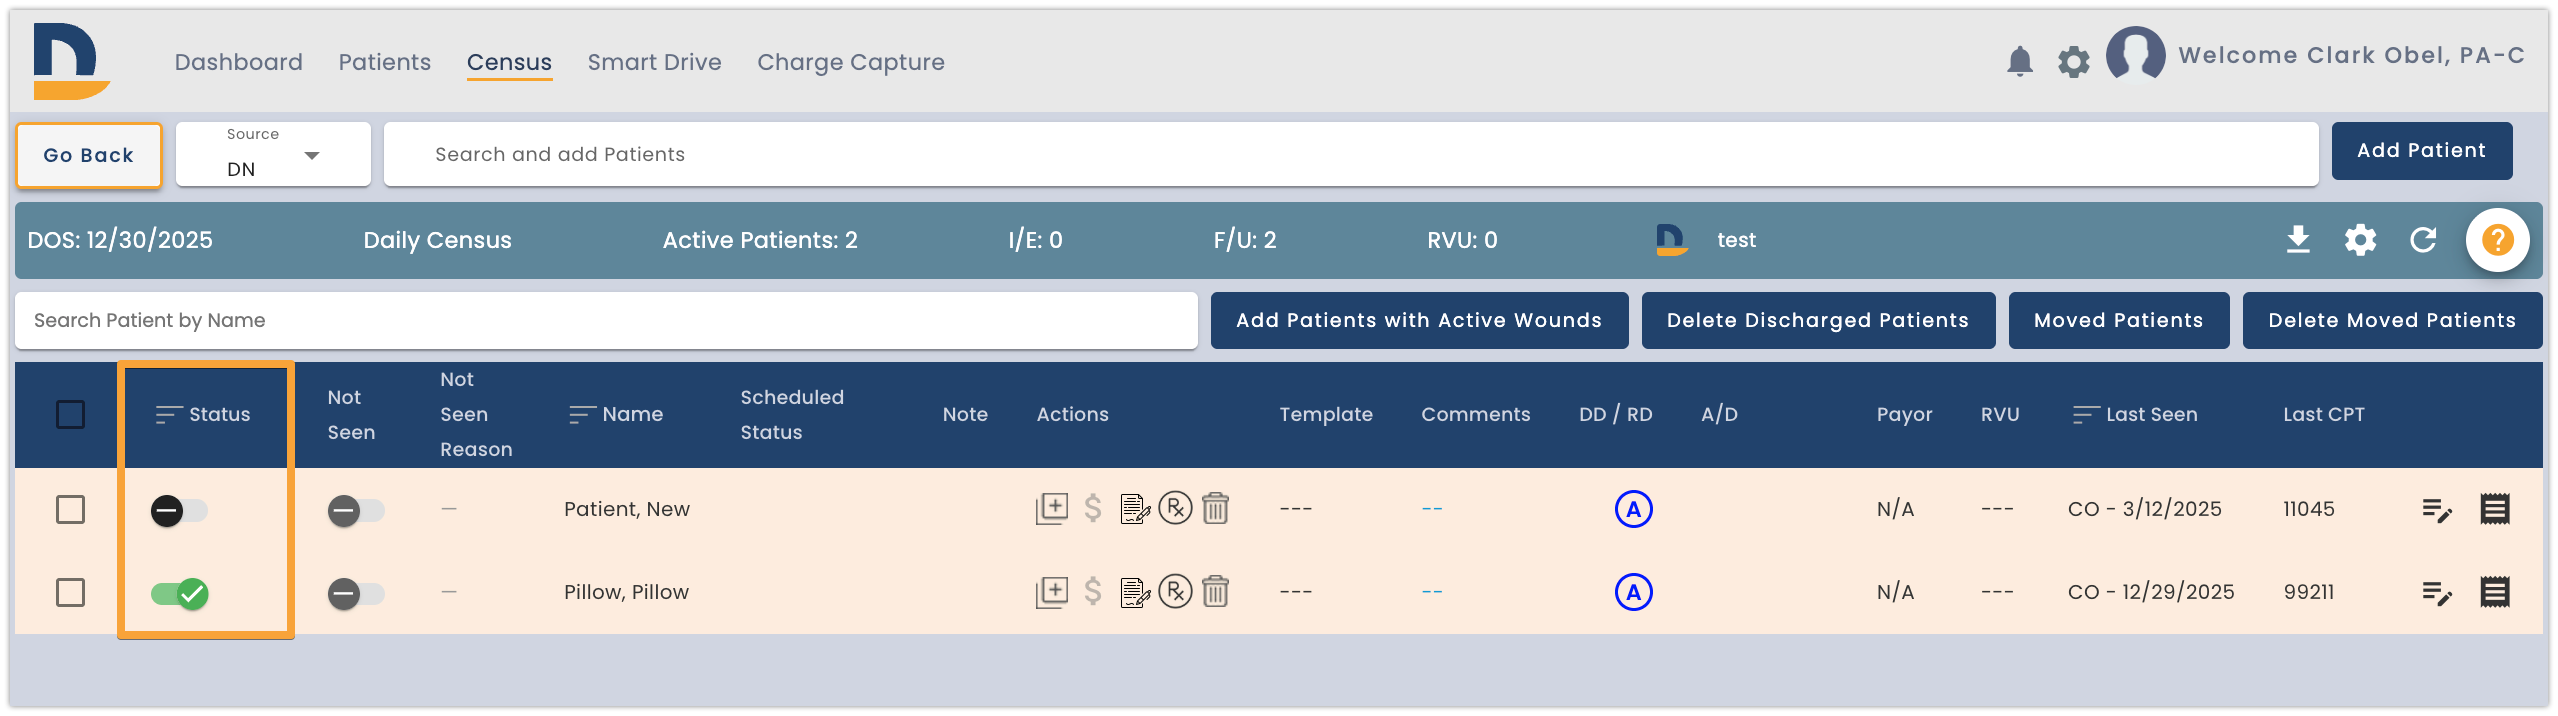Check the box for Patient, New
2558x716 pixels.
[x=70, y=509]
